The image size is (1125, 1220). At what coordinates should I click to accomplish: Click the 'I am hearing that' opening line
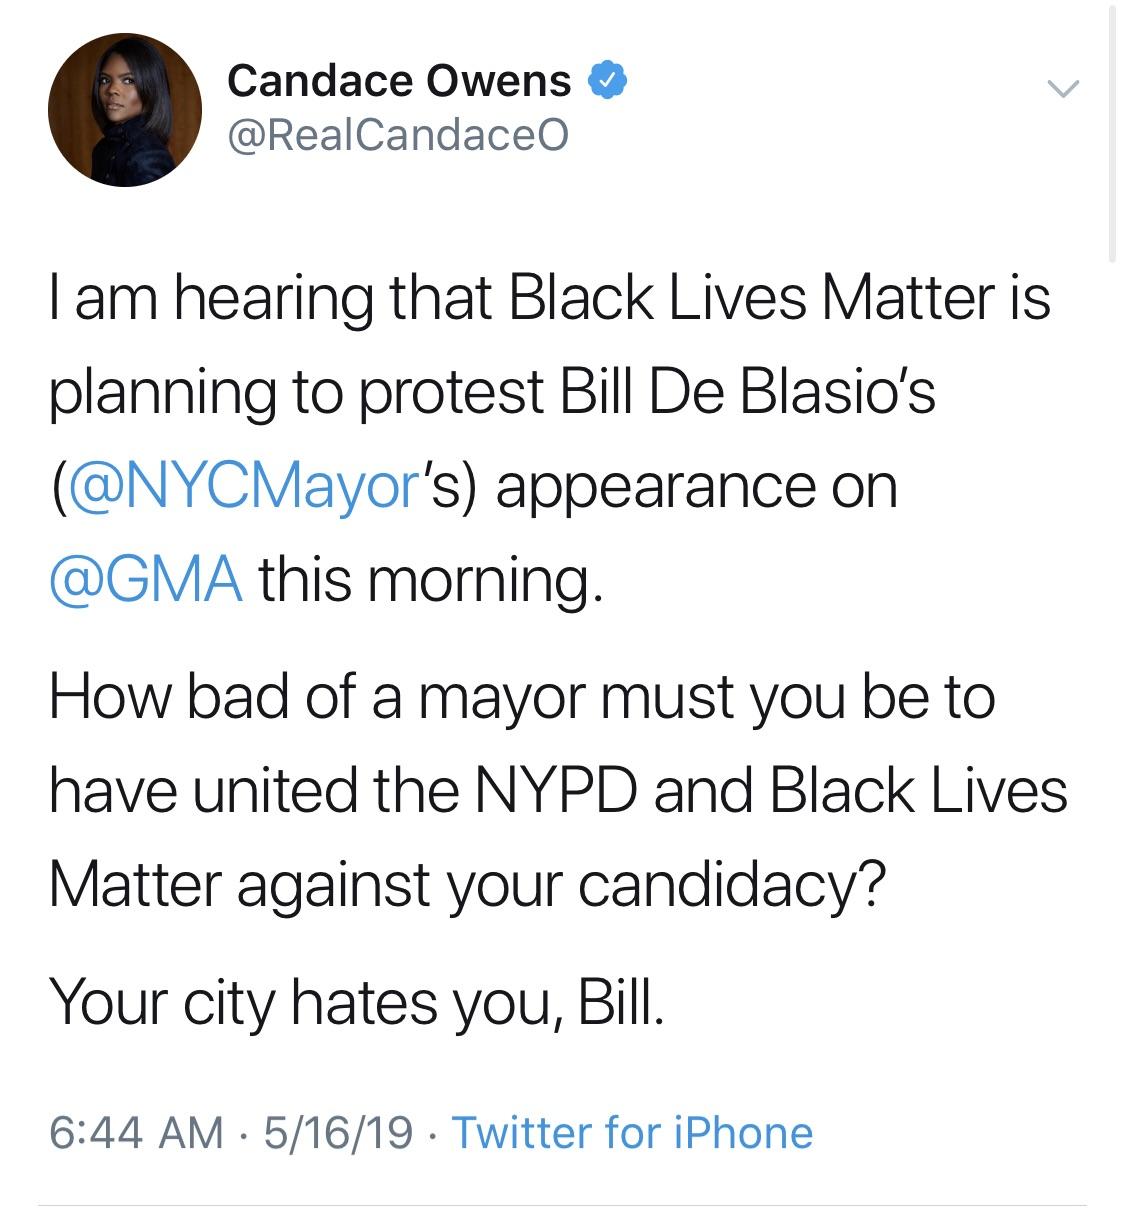270,299
